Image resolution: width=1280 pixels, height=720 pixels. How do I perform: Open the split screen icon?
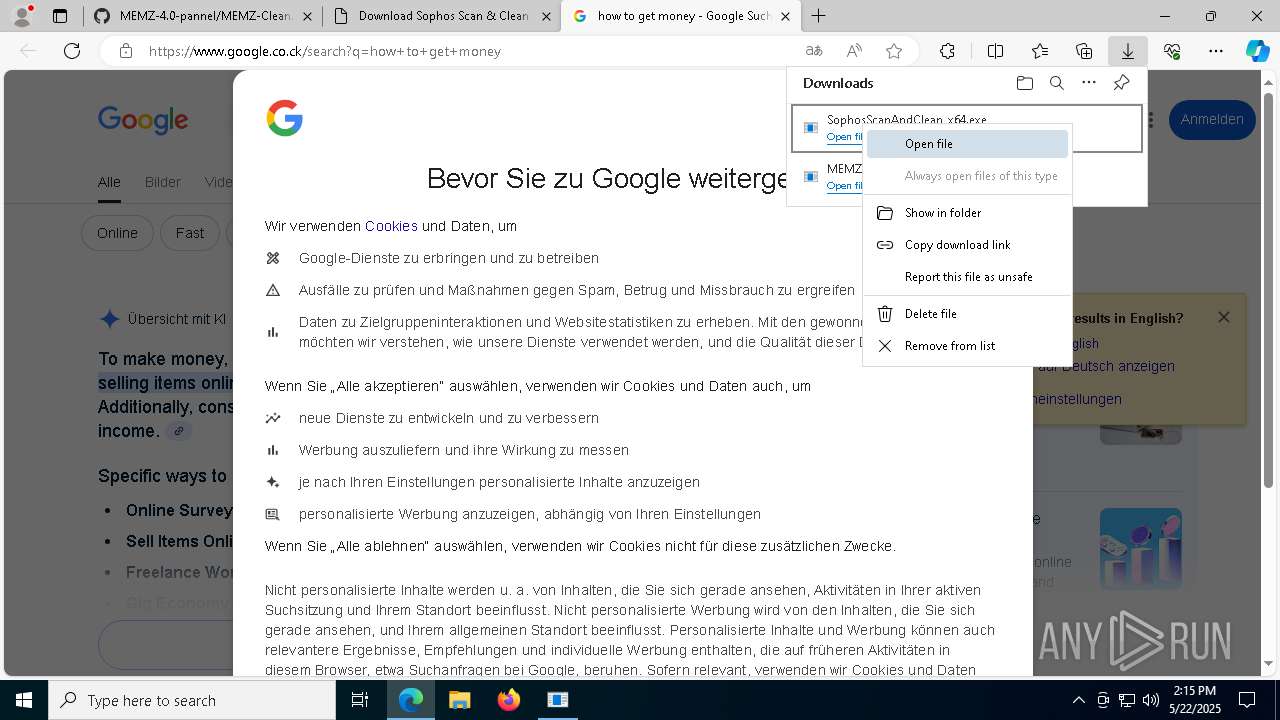coord(995,51)
